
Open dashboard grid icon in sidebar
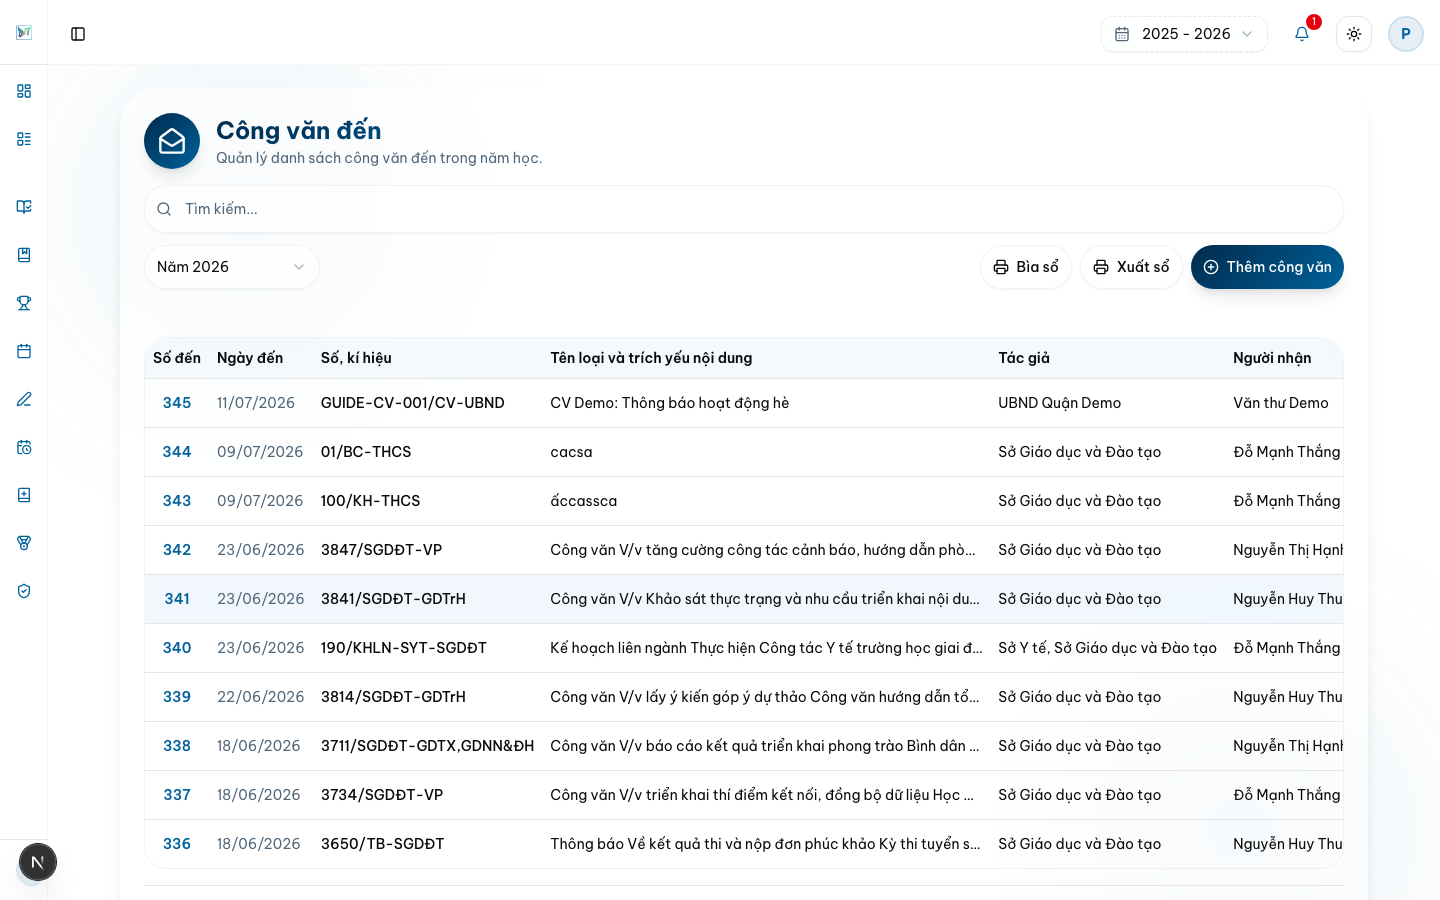click(x=24, y=91)
